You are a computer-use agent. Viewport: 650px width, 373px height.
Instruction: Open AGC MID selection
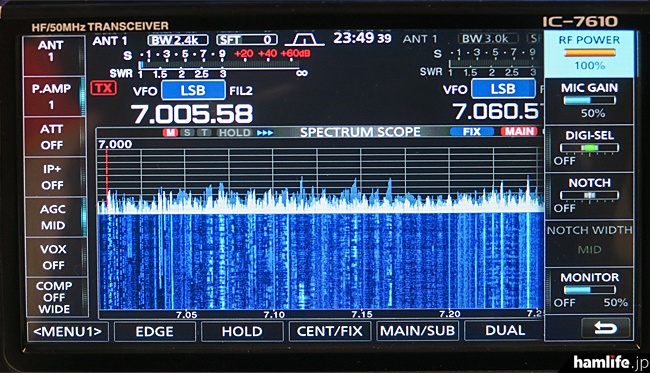(53, 217)
